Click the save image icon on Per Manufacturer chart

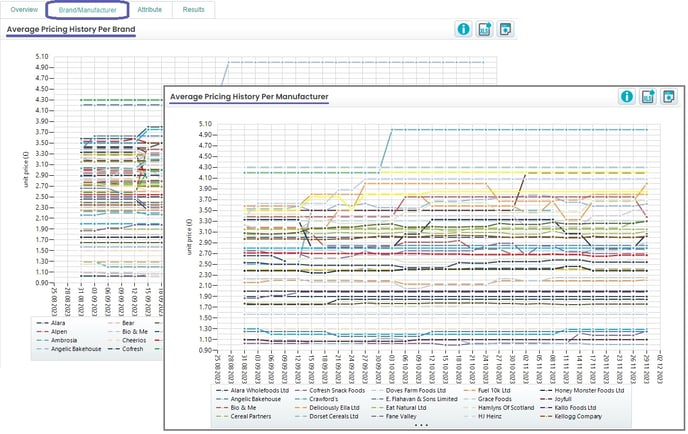[x=669, y=97]
